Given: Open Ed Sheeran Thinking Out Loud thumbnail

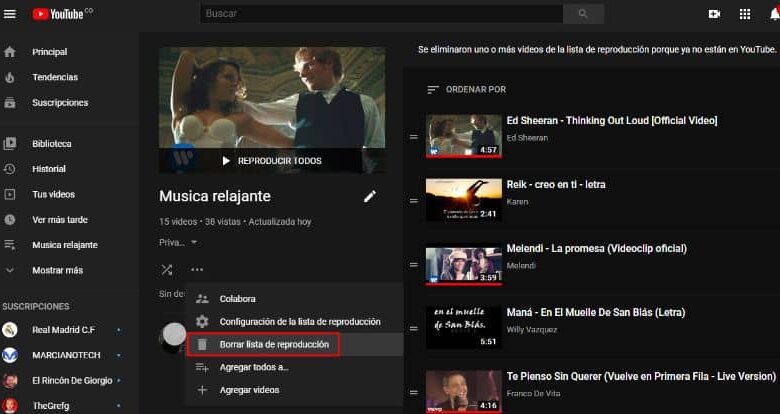Looking at the screenshot, I should (464, 136).
